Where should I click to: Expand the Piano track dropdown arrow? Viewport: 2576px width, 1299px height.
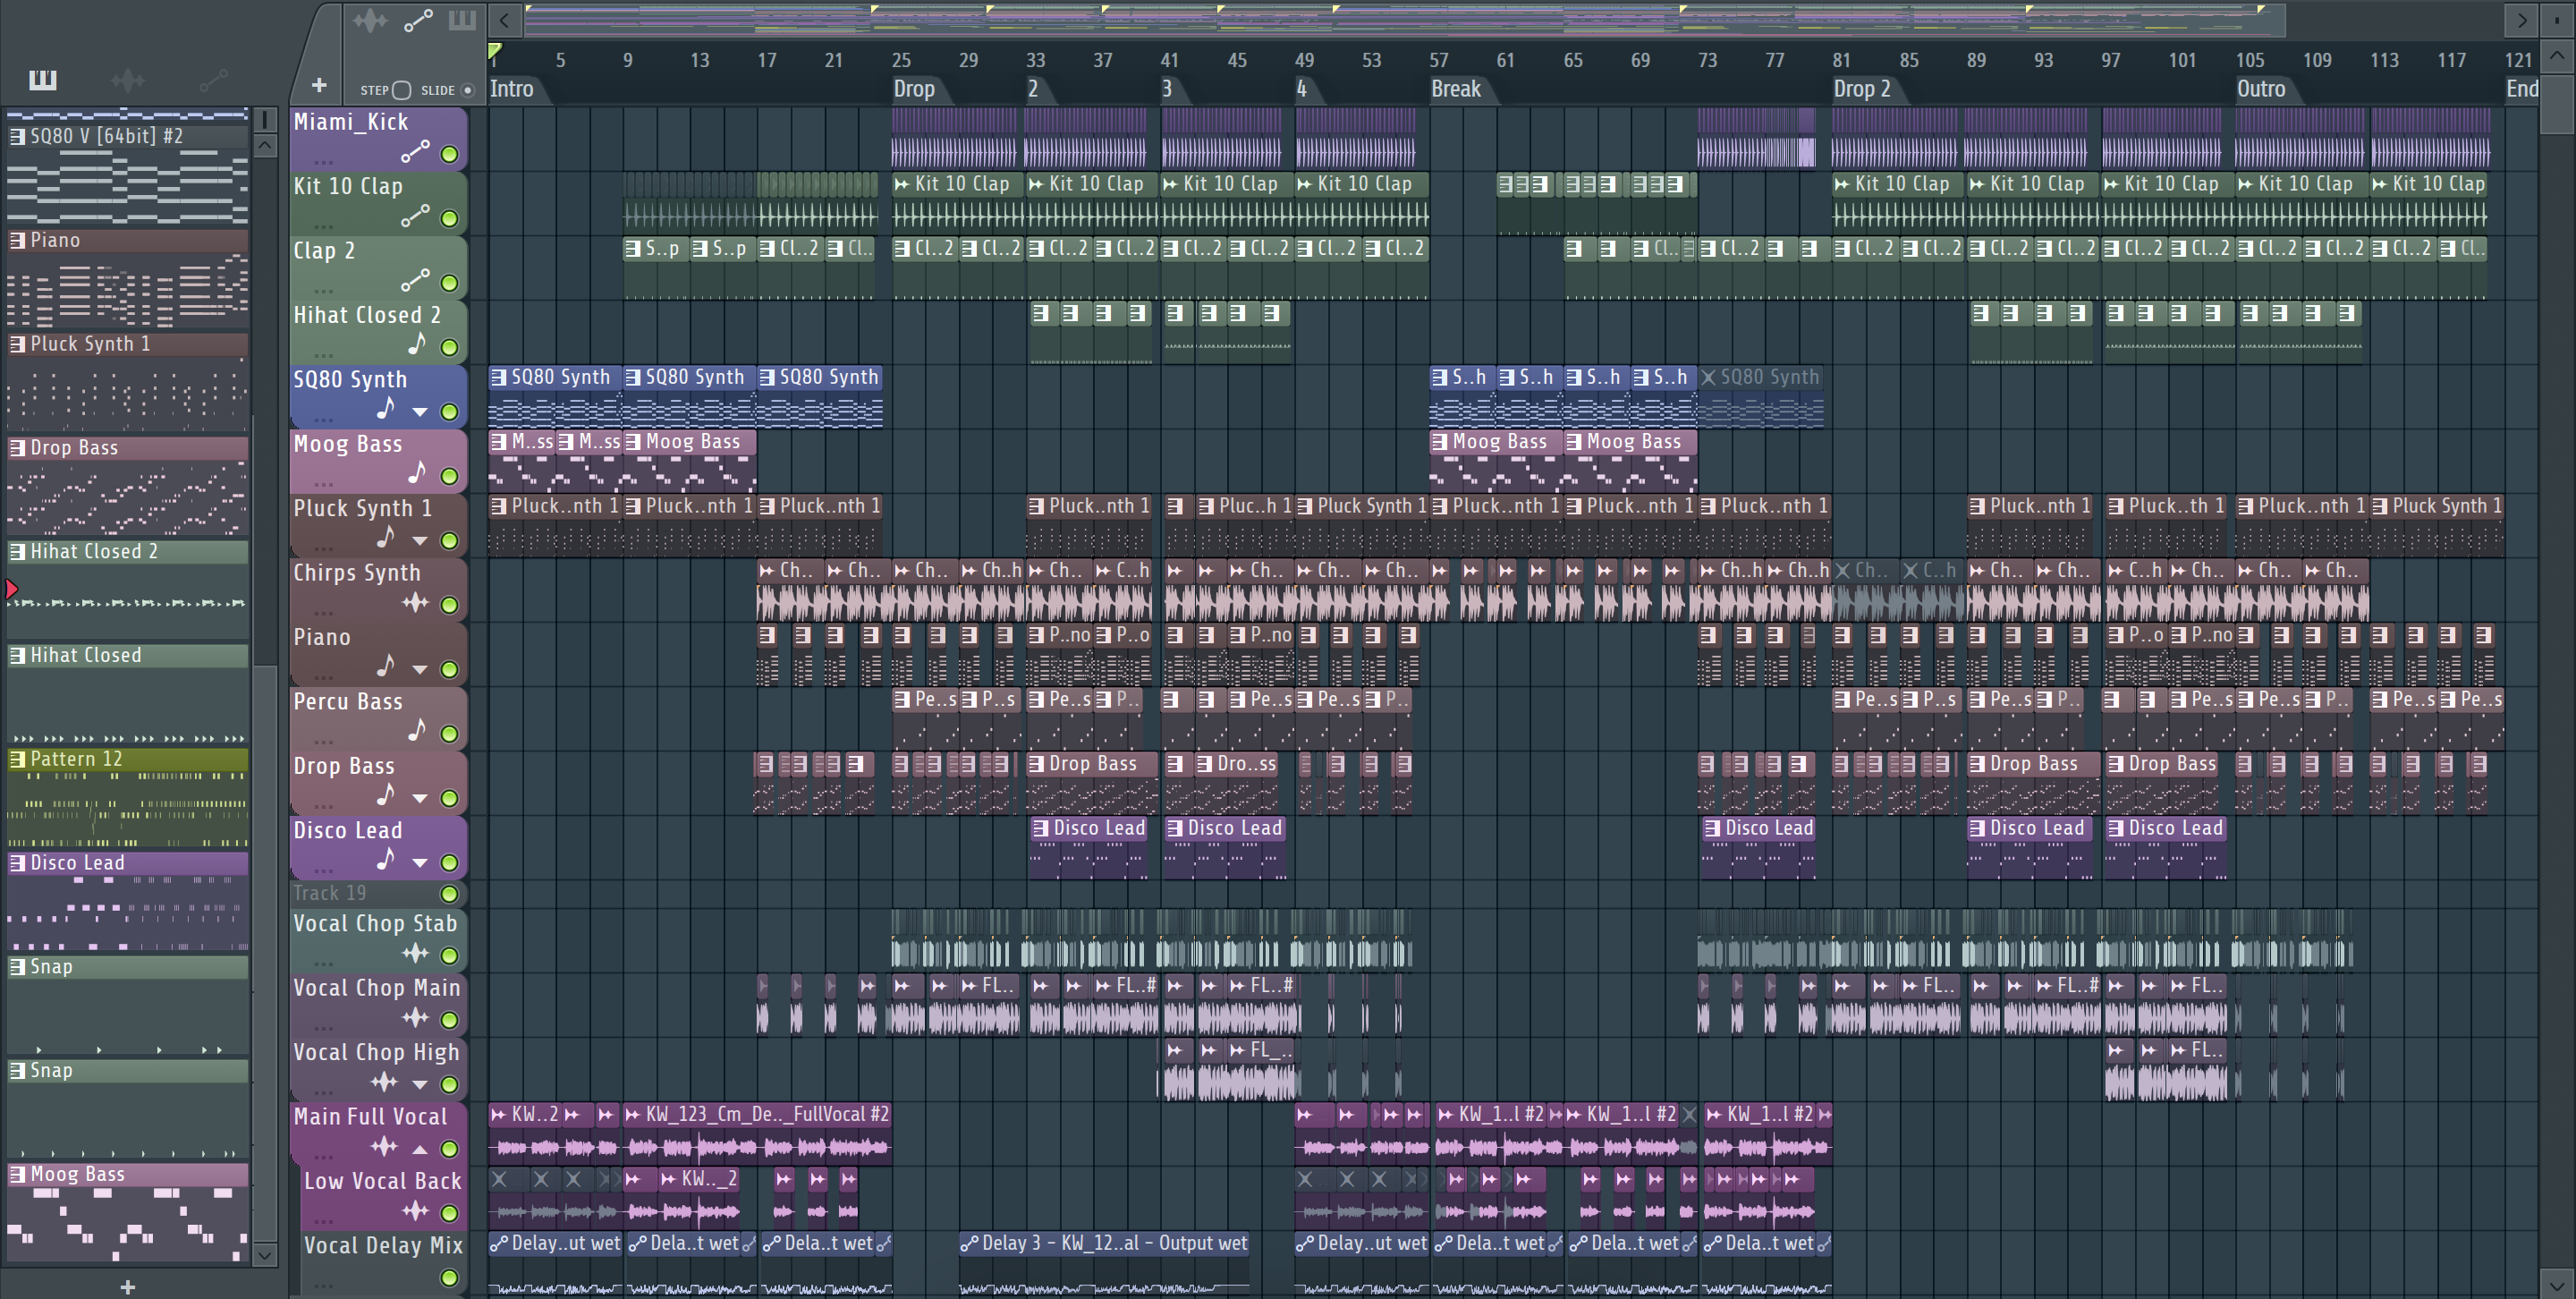coord(420,670)
